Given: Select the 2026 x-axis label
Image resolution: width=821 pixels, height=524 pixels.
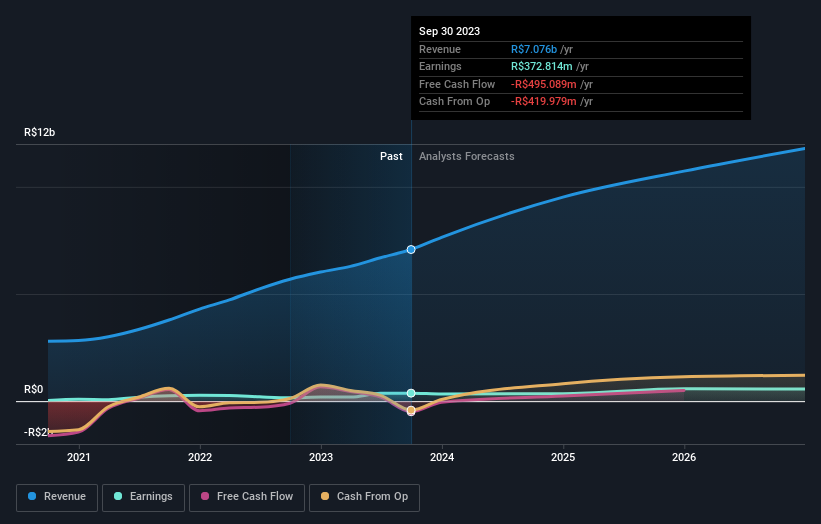Looking at the screenshot, I should [684, 458].
